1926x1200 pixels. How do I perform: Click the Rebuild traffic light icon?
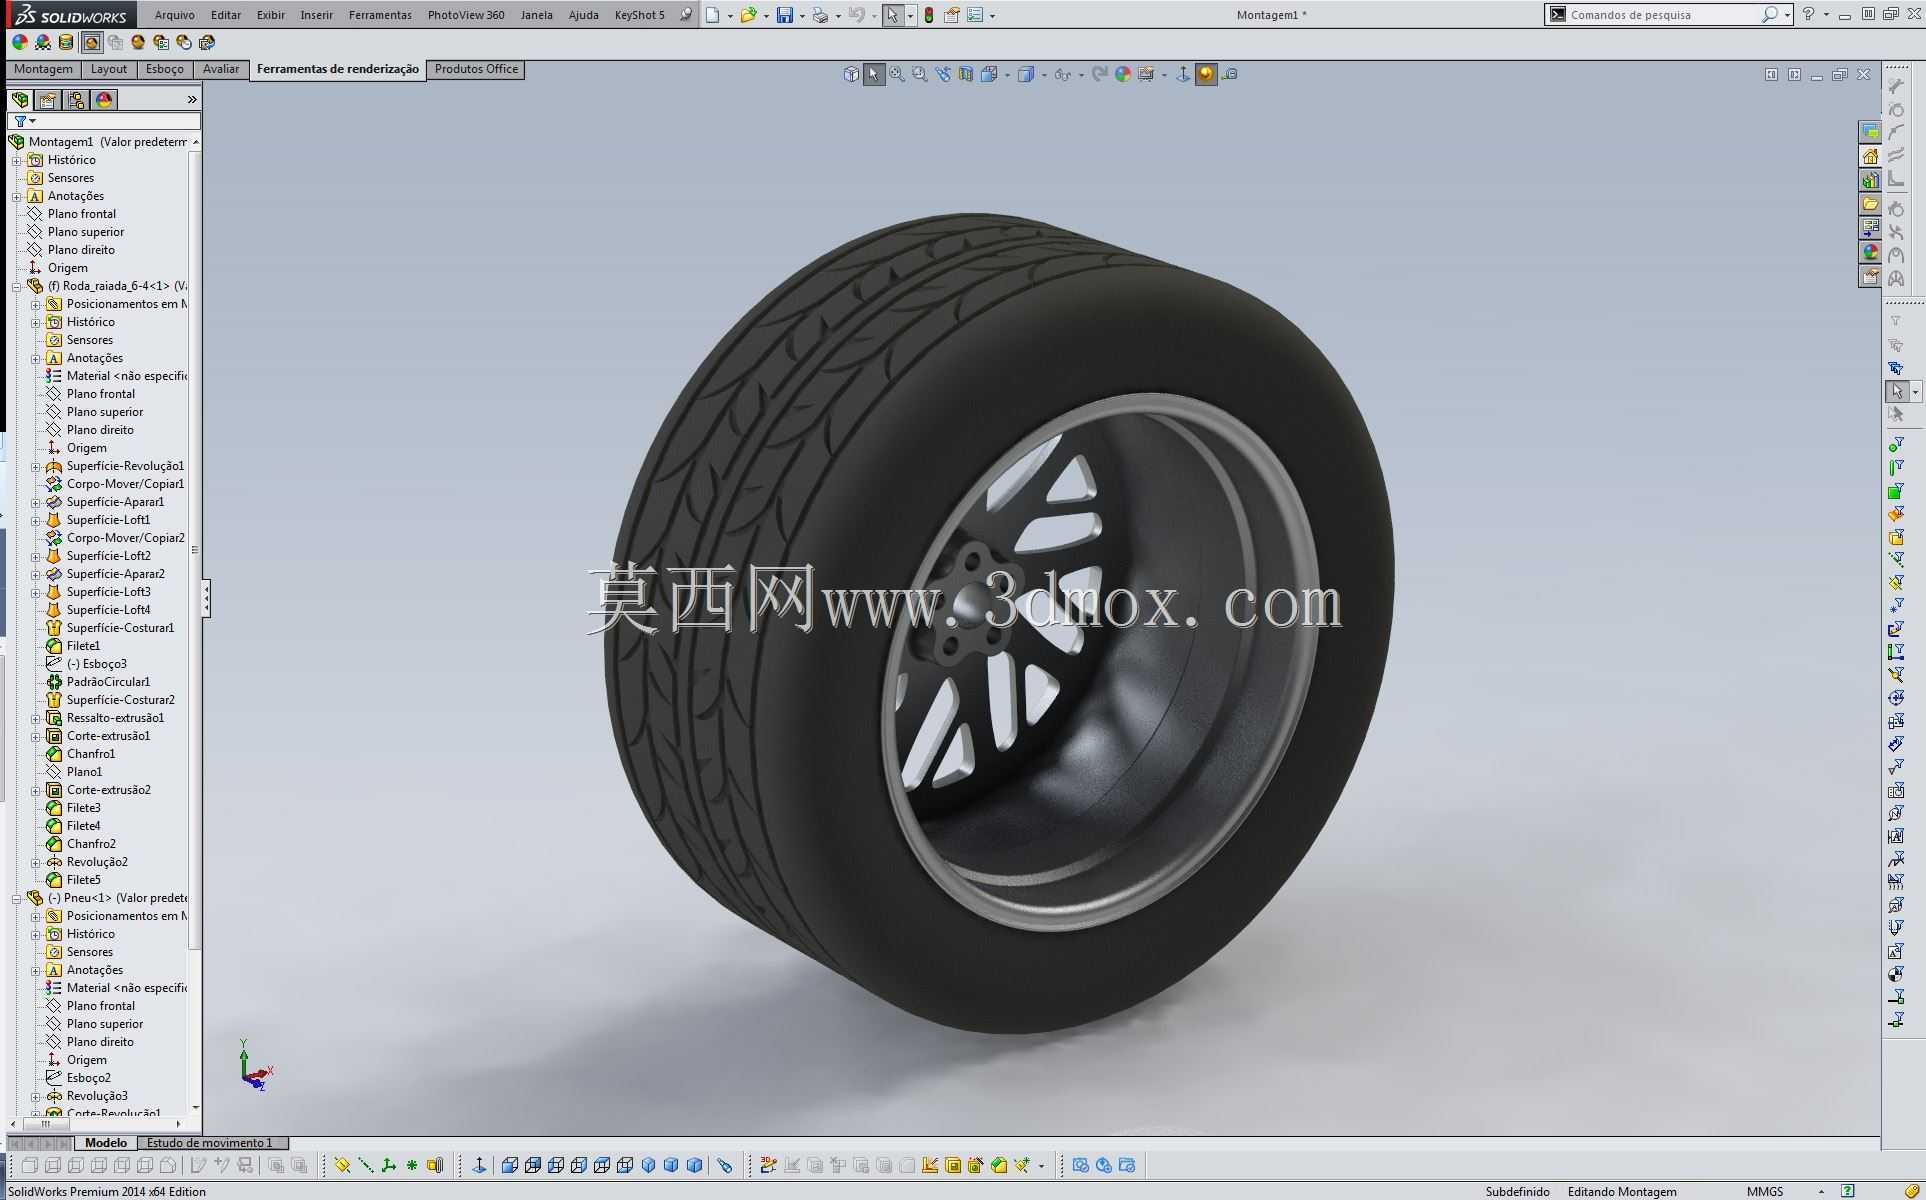click(x=929, y=15)
